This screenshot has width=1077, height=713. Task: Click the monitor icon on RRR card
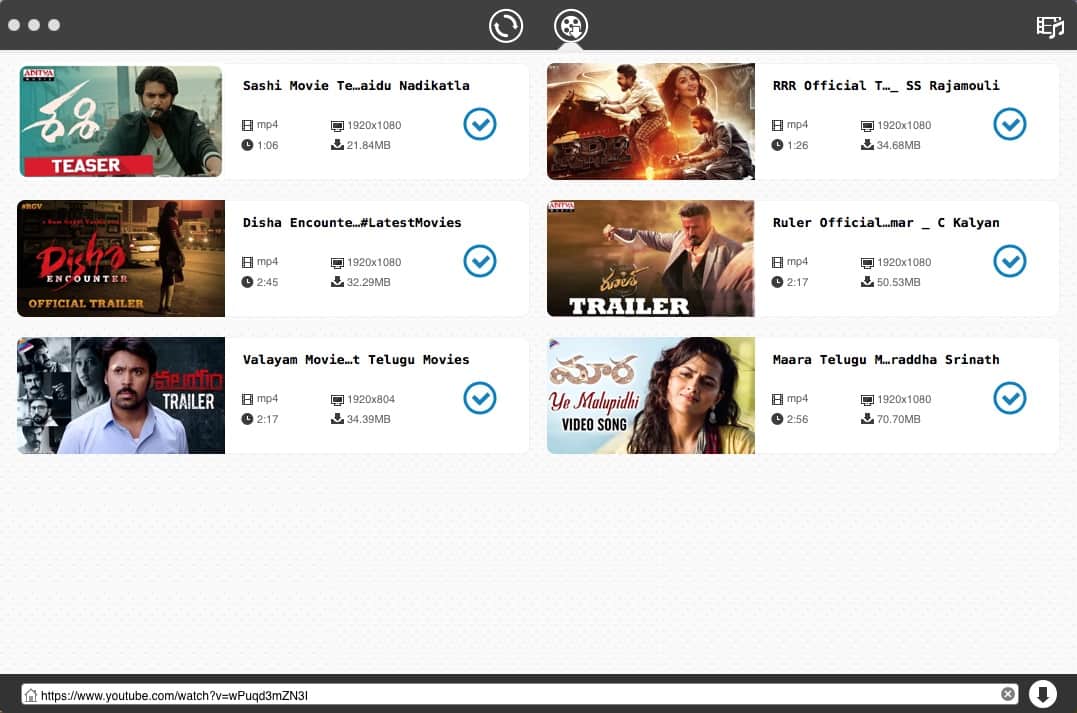coord(868,126)
